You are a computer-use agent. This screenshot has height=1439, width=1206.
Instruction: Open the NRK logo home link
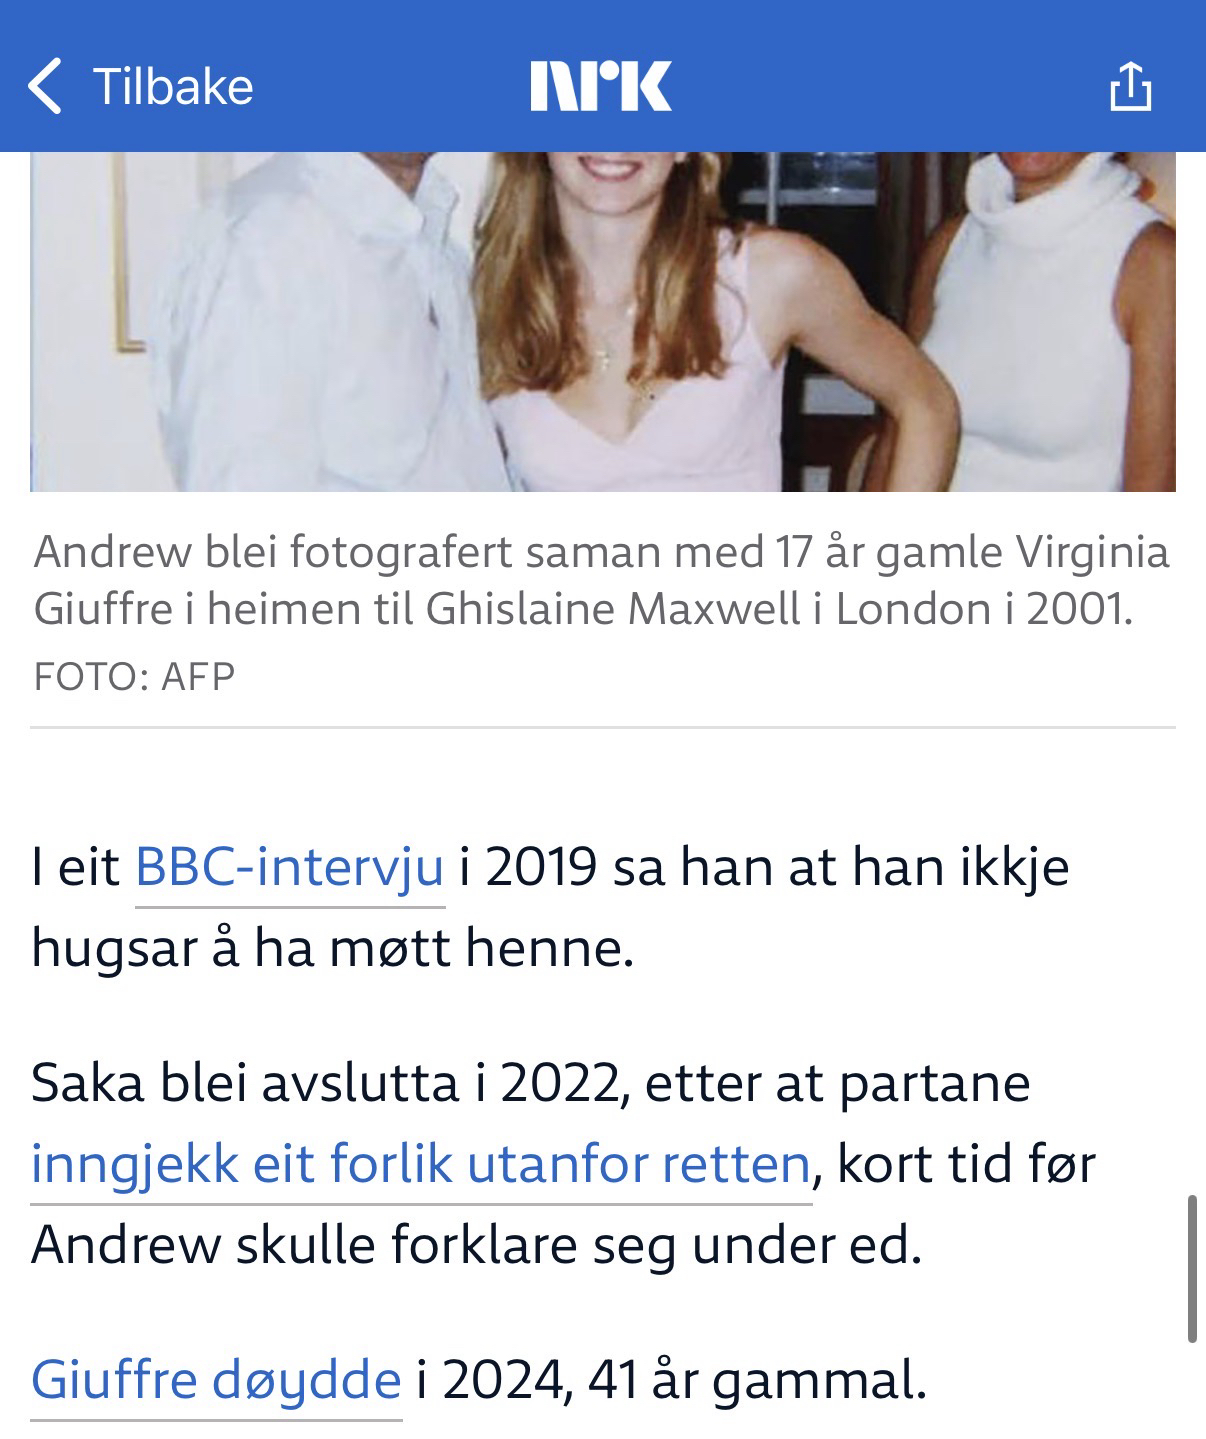click(601, 86)
